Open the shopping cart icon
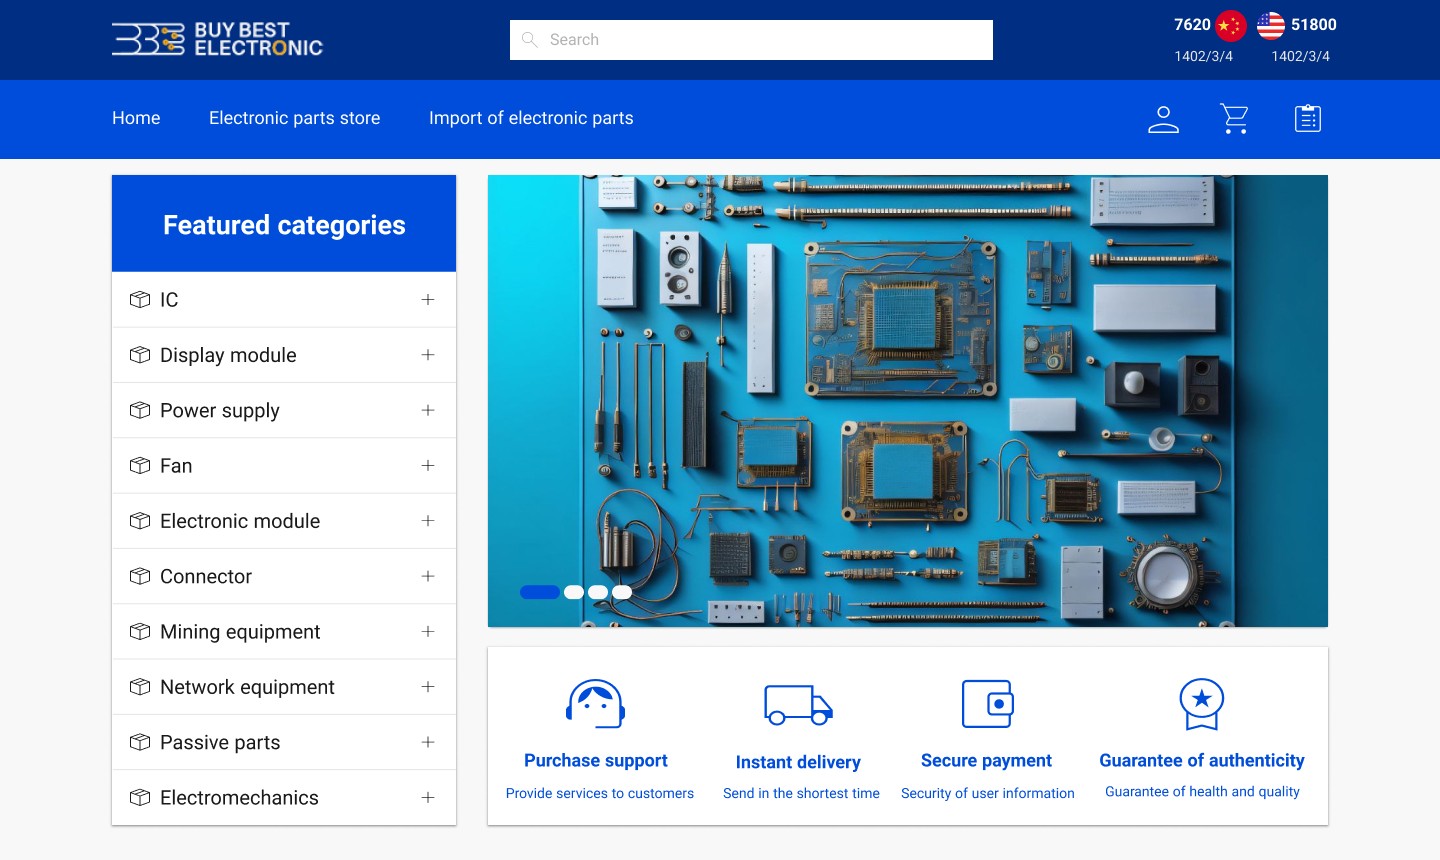Viewport: 1440px width, 860px height. (x=1234, y=118)
